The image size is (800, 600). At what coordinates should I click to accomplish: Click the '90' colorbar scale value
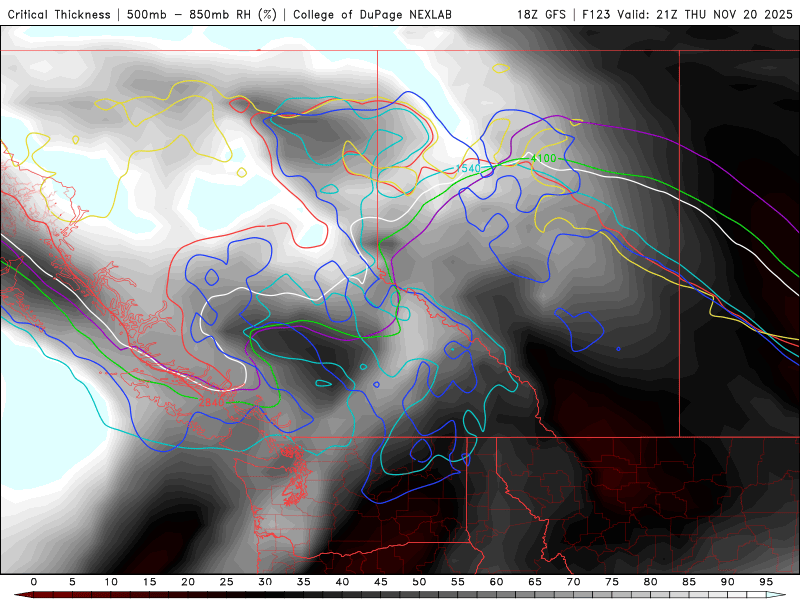[727, 582]
